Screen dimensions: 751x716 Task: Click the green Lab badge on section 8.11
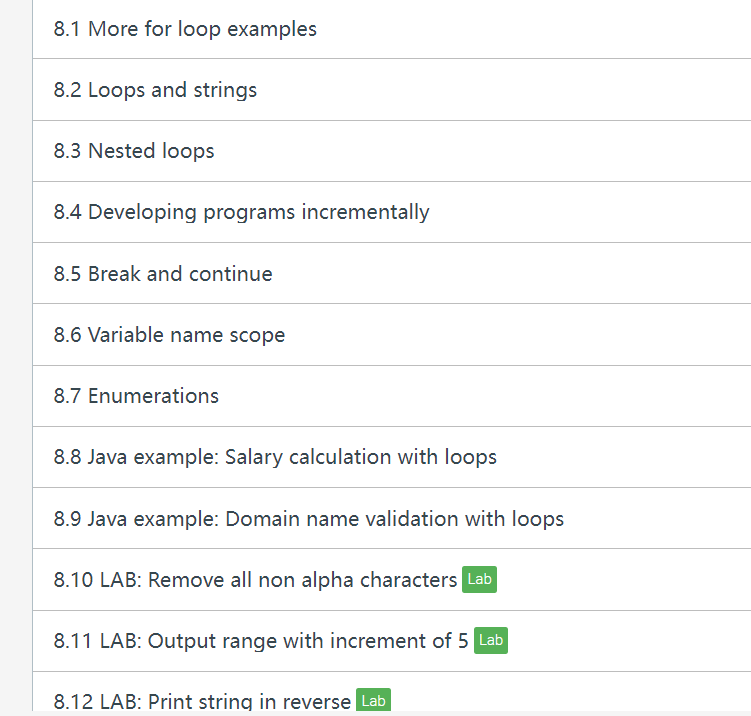[x=491, y=640]
